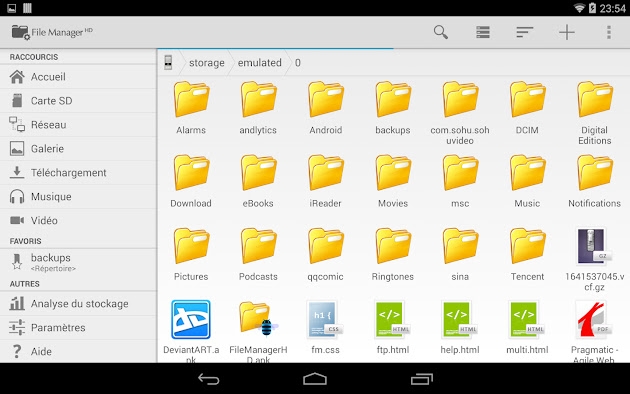The image size is (630, 394).
Task: Select breadcrumb segment 0
Action: [298, 63]
